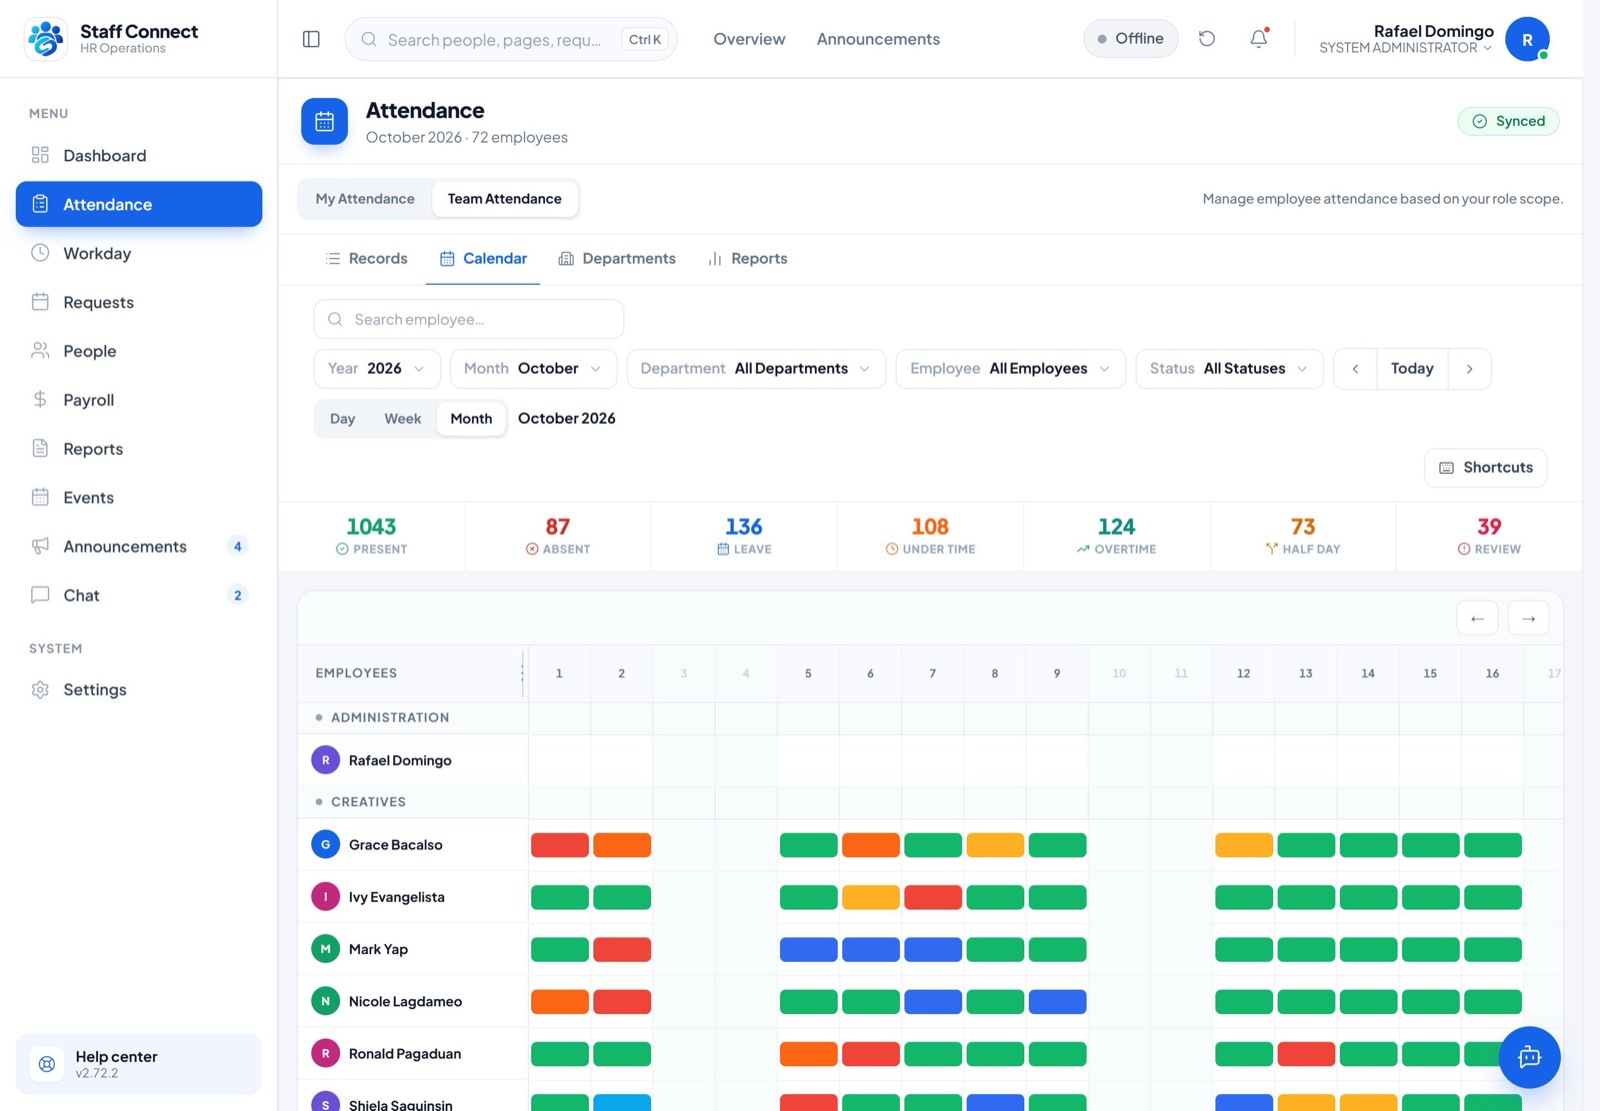
Task: Open Overview in the top navigation
Action: 749,39
